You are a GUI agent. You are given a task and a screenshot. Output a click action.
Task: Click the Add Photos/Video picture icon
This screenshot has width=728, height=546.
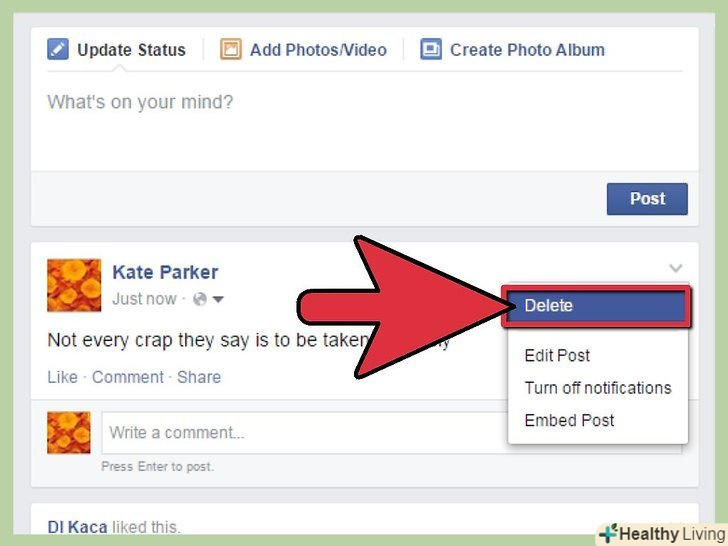231,49
